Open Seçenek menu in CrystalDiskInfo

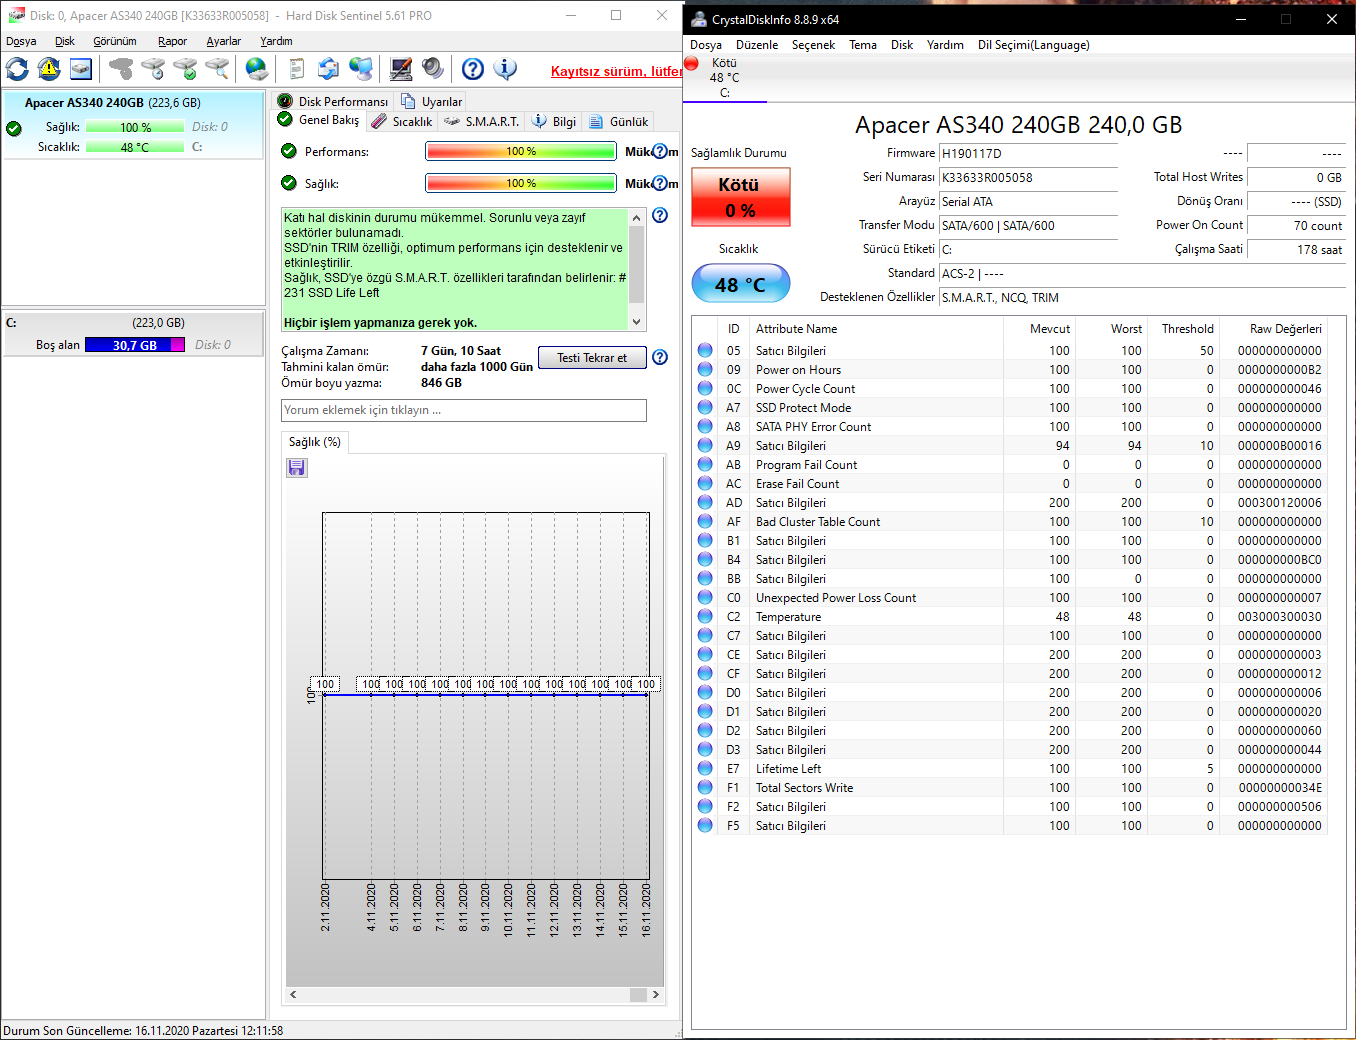point(813,45)
